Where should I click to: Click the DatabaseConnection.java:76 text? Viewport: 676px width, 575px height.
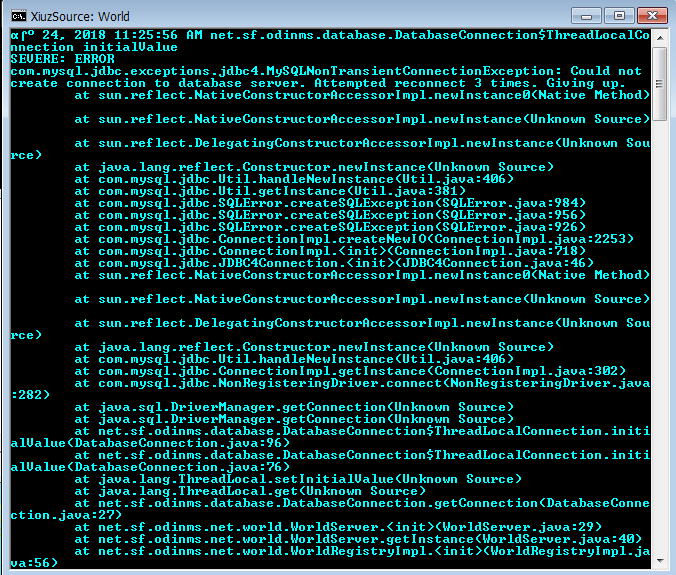click(x=182, y=467)
